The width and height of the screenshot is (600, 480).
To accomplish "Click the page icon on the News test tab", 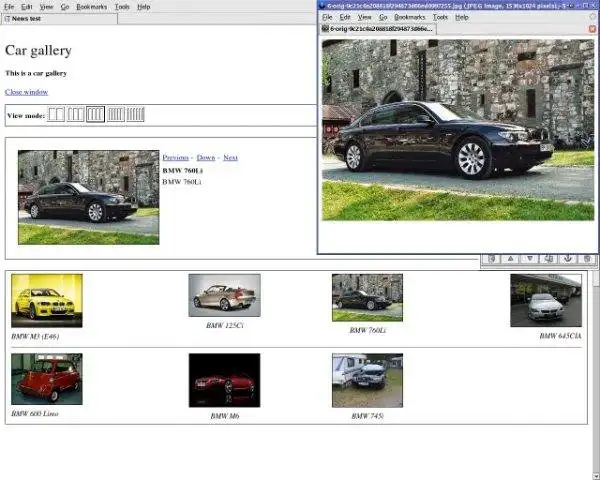I will pos(7,18).
